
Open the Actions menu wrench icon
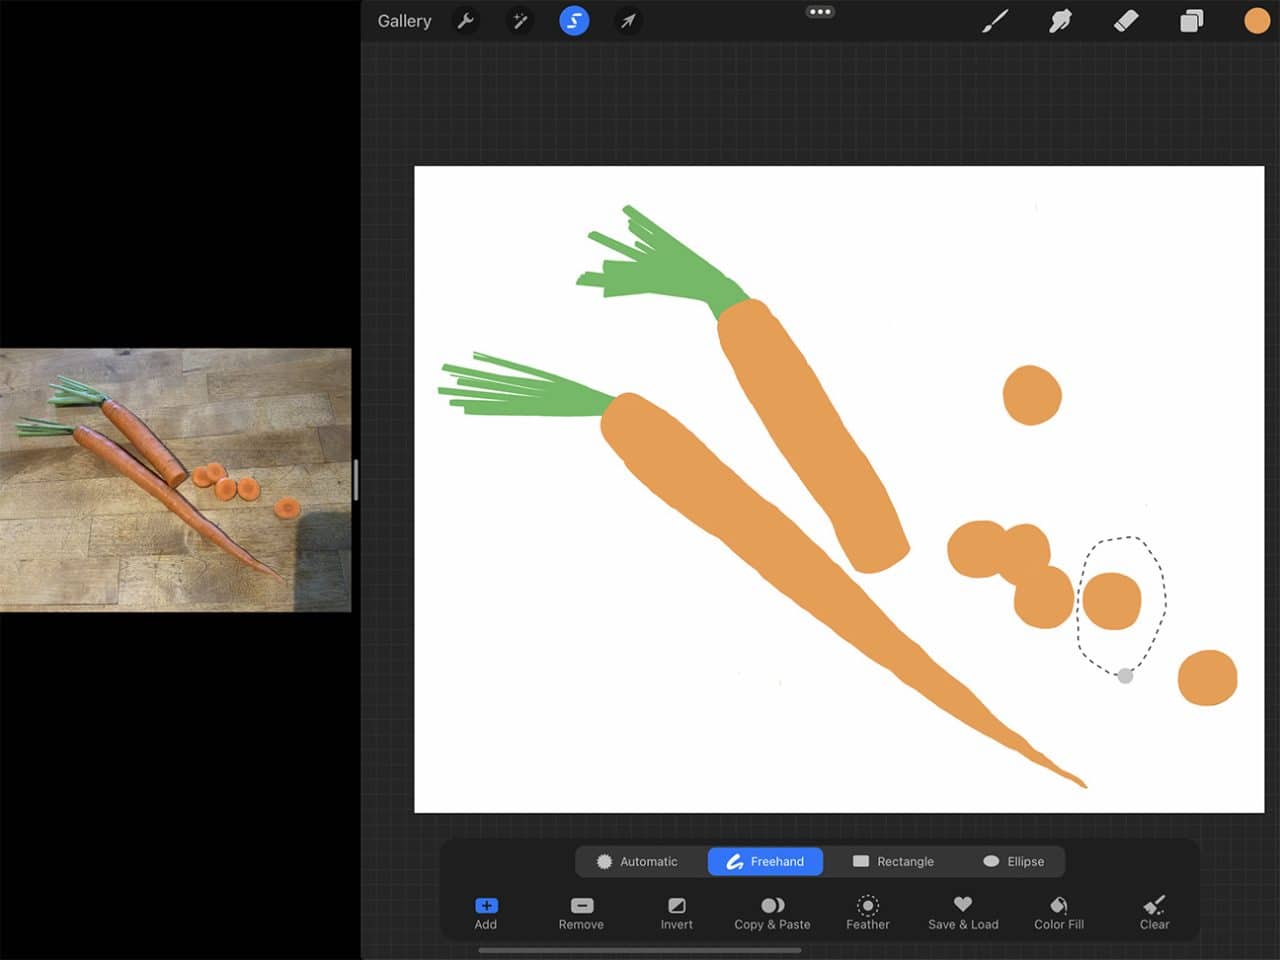coord(466,20)
